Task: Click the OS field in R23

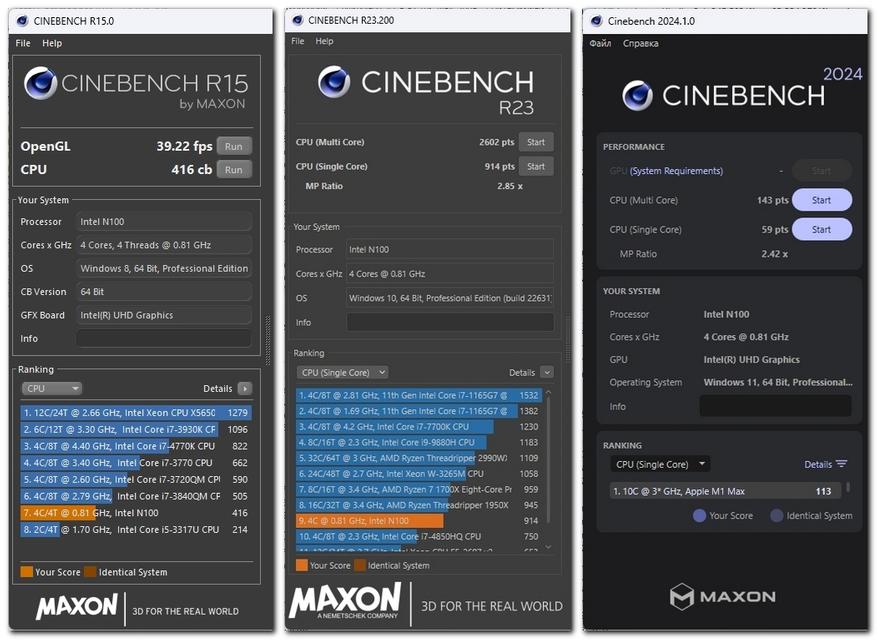Action: (x=450, y=298)
